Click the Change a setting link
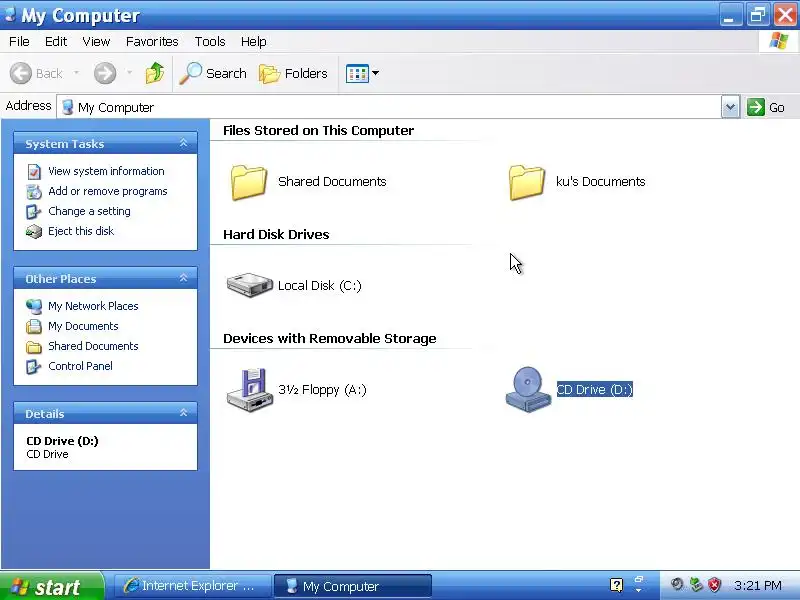 pos(89,211)
